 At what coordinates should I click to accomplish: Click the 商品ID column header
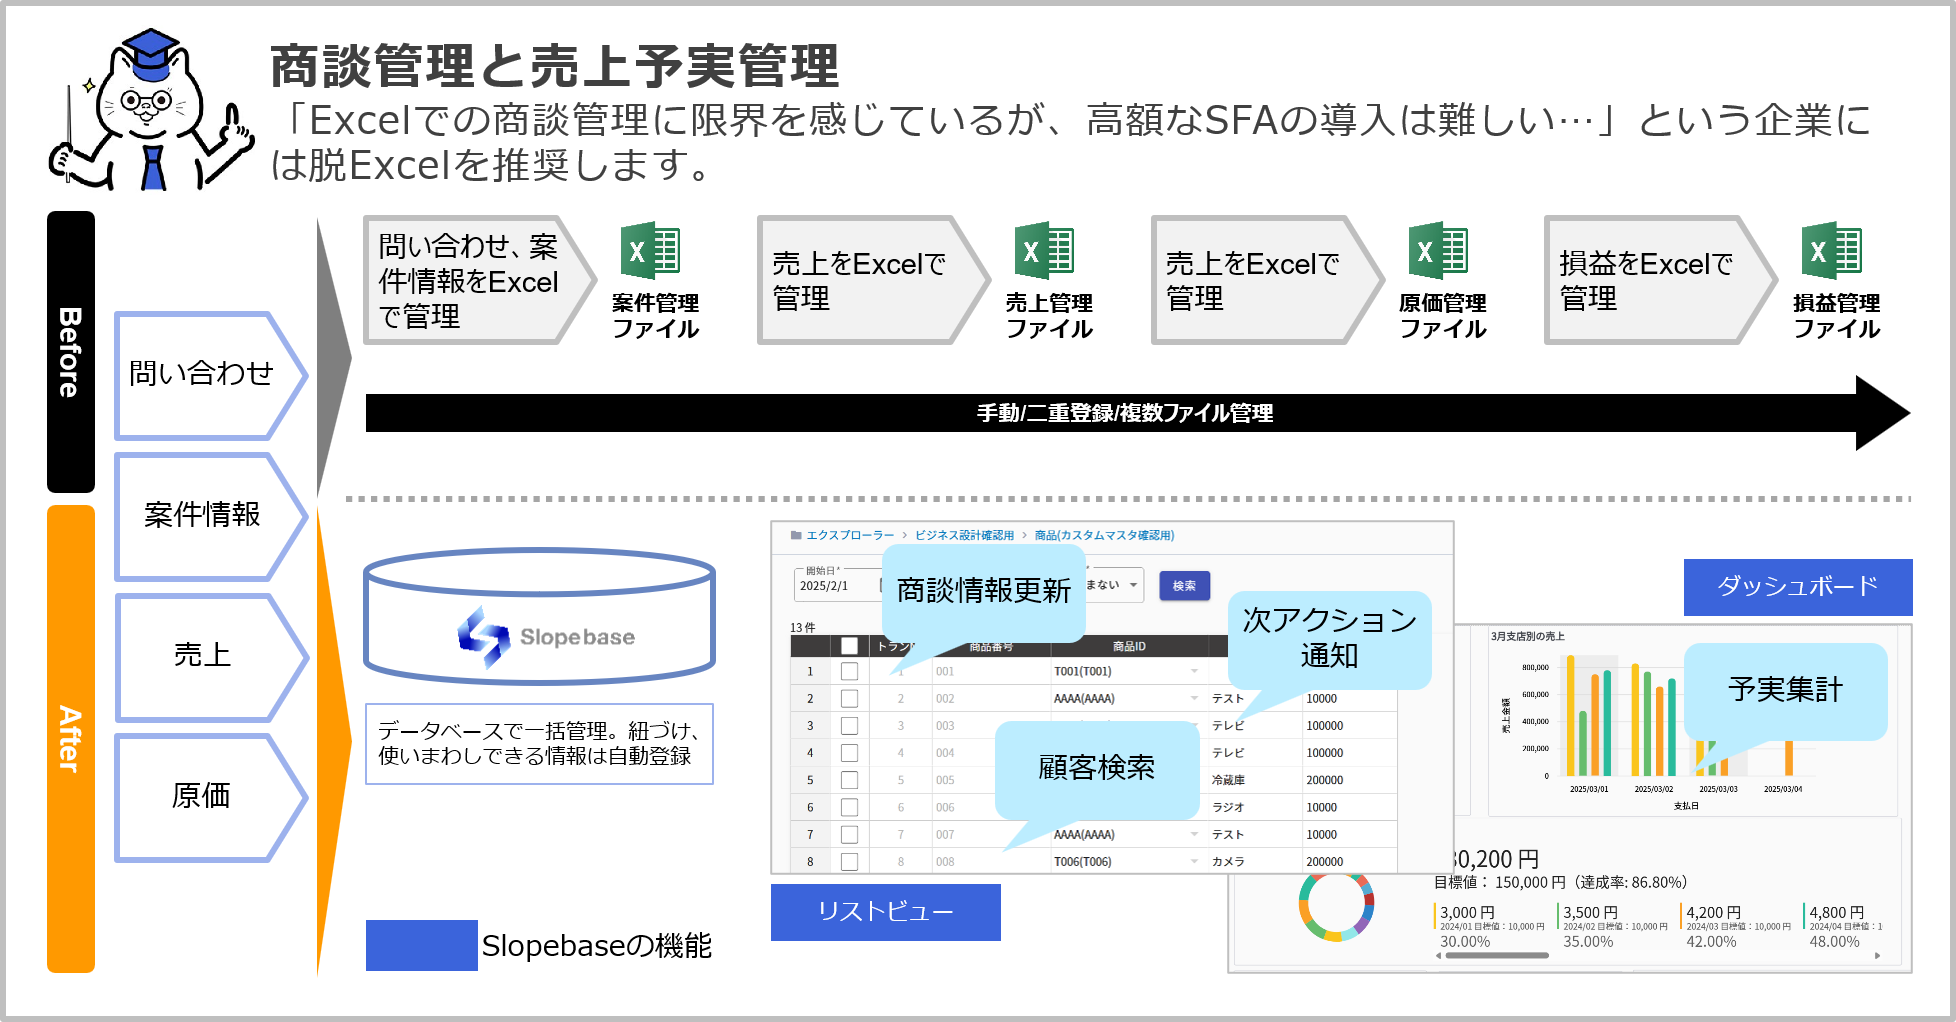coord(1129,646)
